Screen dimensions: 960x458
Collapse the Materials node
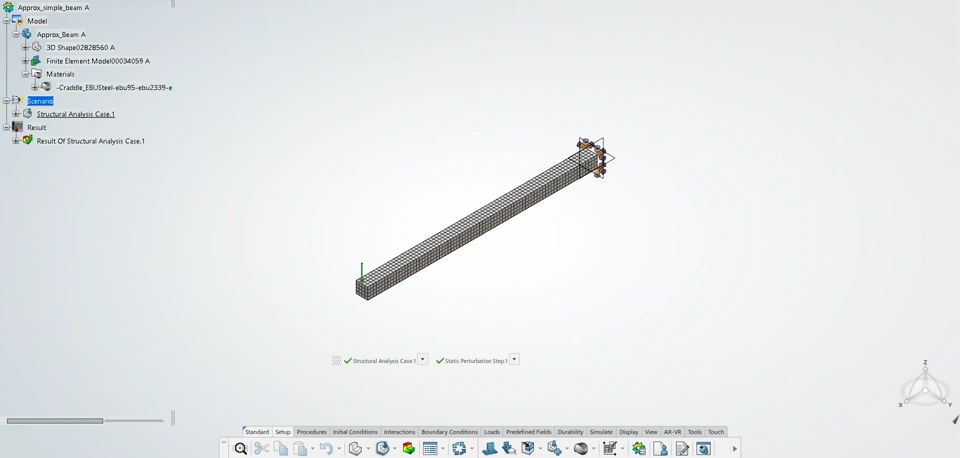[25, 73]
